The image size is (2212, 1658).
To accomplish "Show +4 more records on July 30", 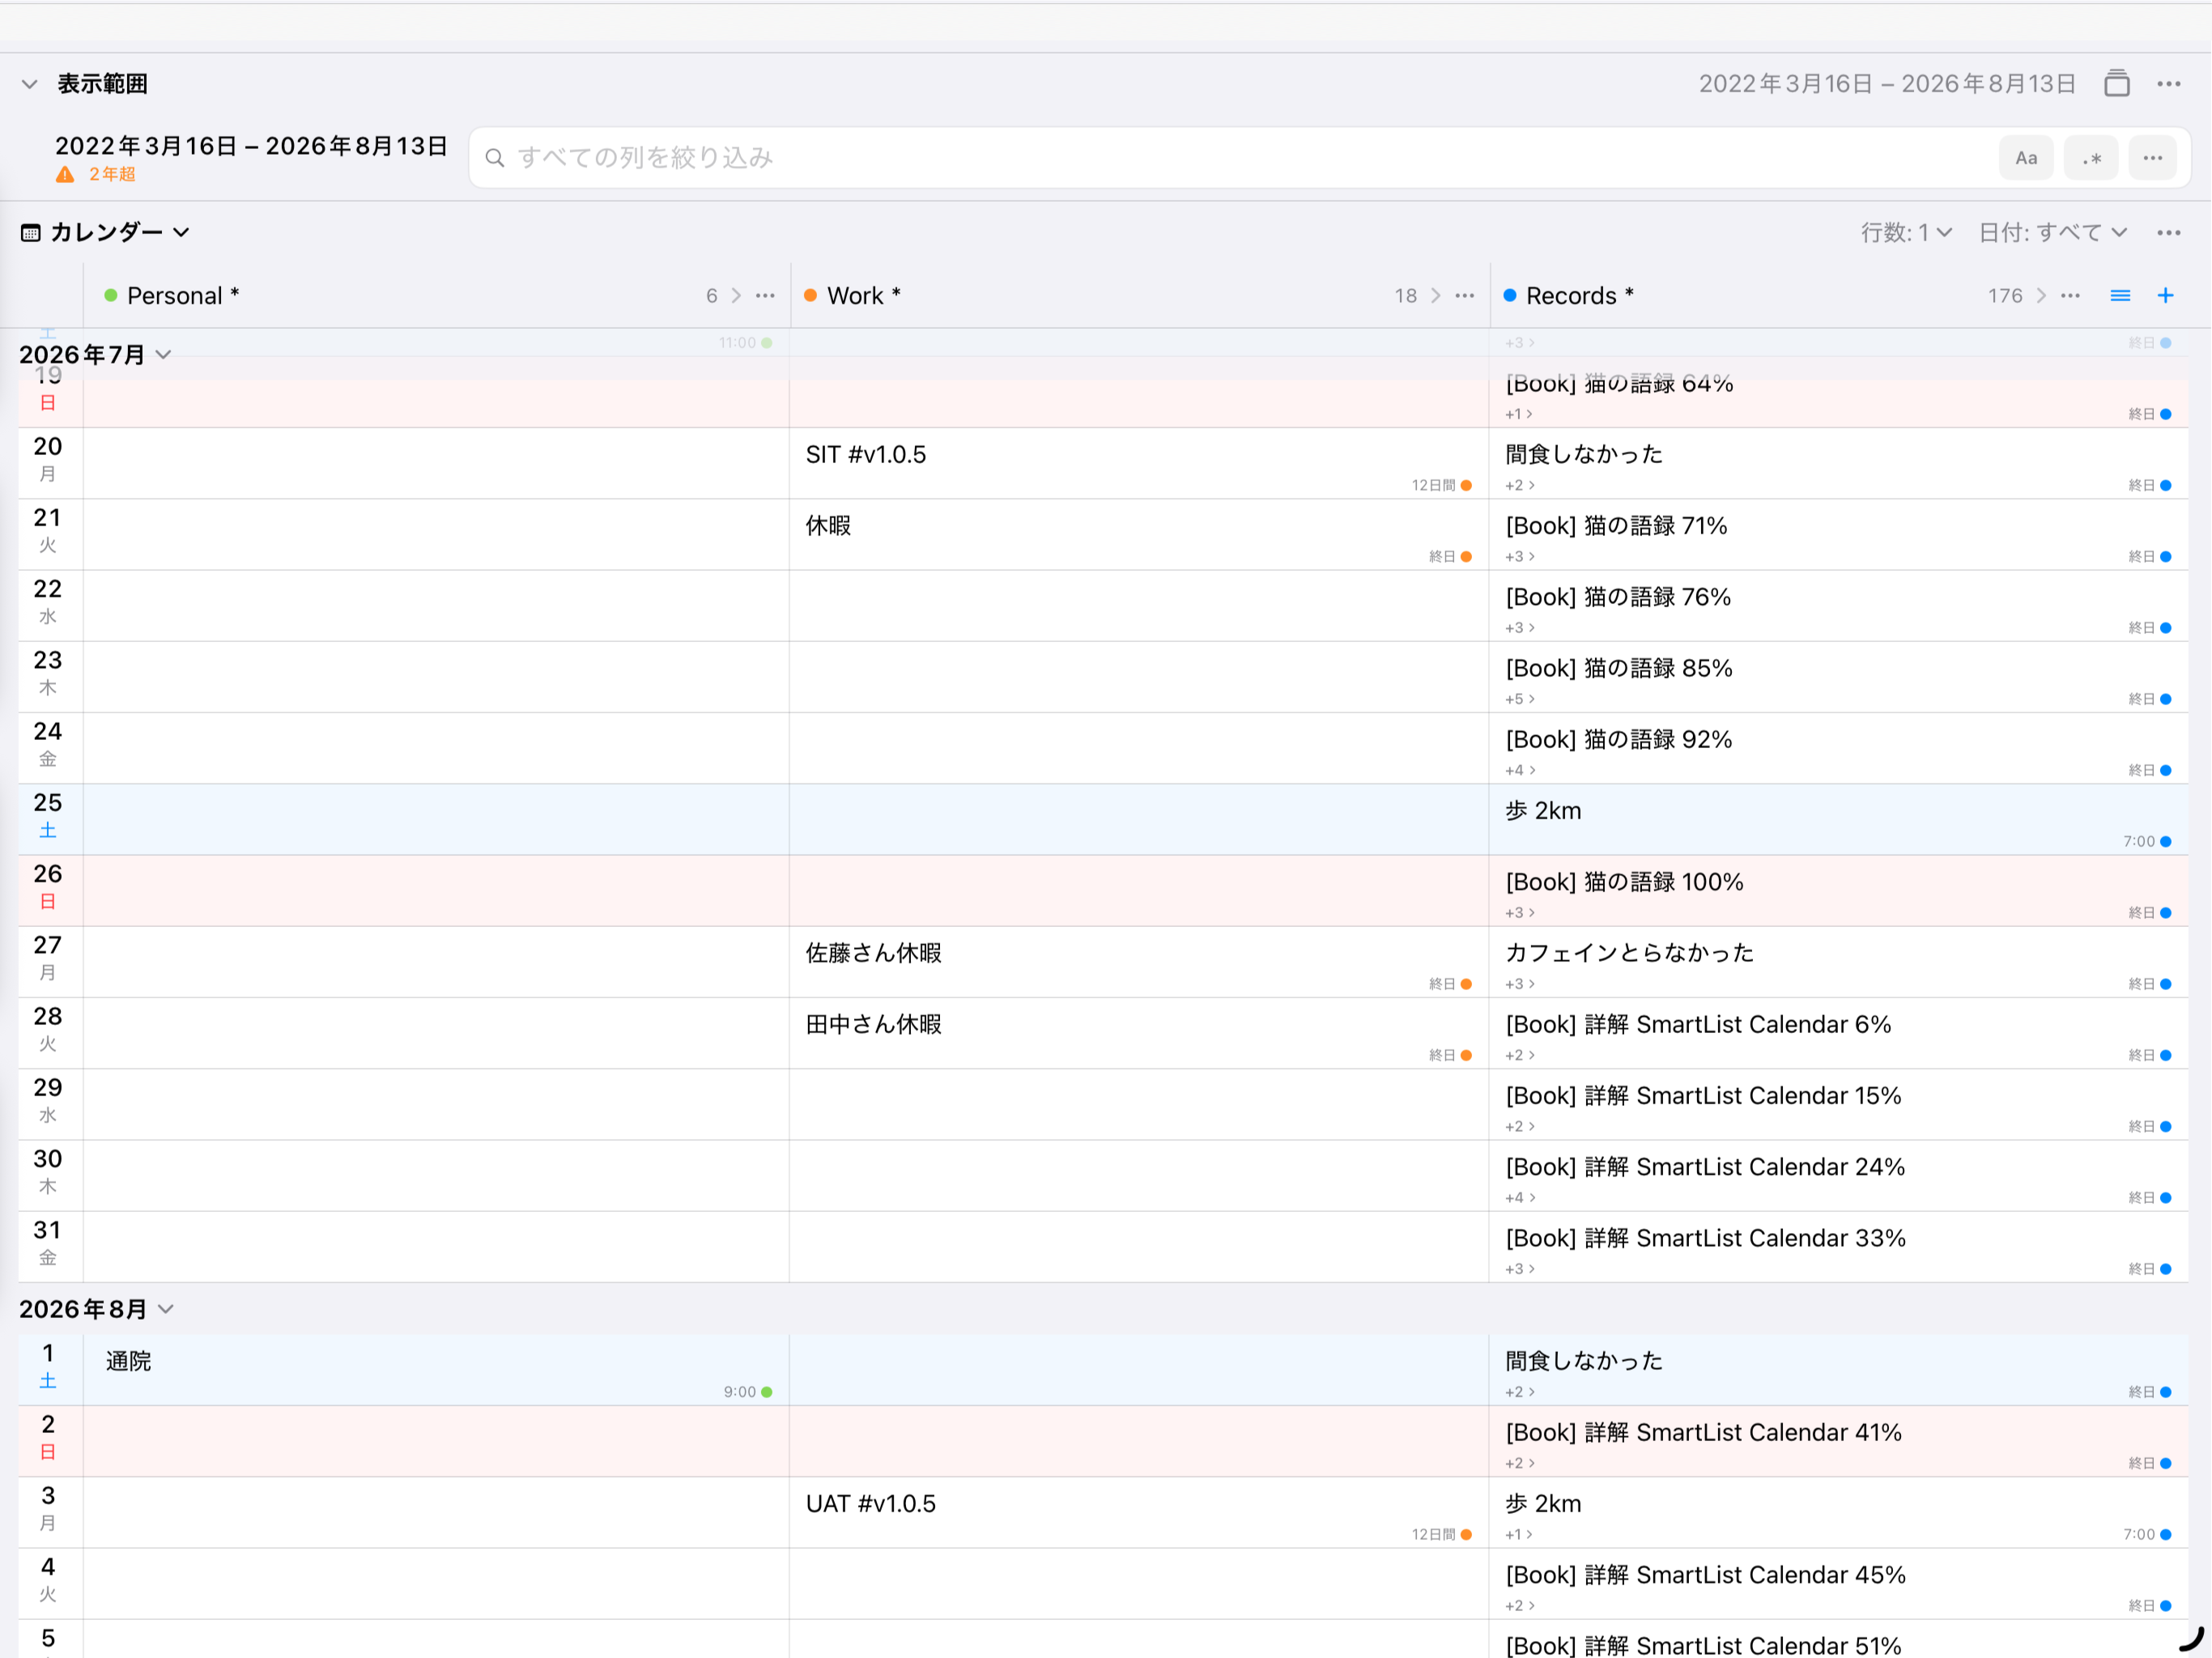I will click(x=1519, y=1198).
